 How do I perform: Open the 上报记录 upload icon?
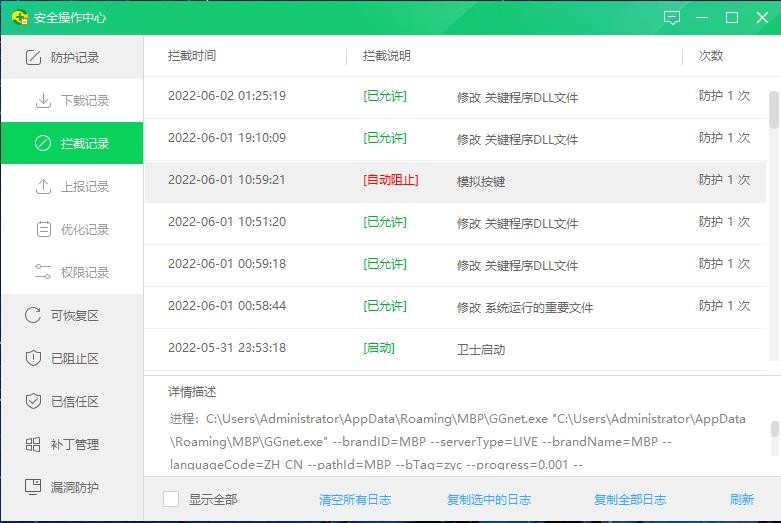43,187
